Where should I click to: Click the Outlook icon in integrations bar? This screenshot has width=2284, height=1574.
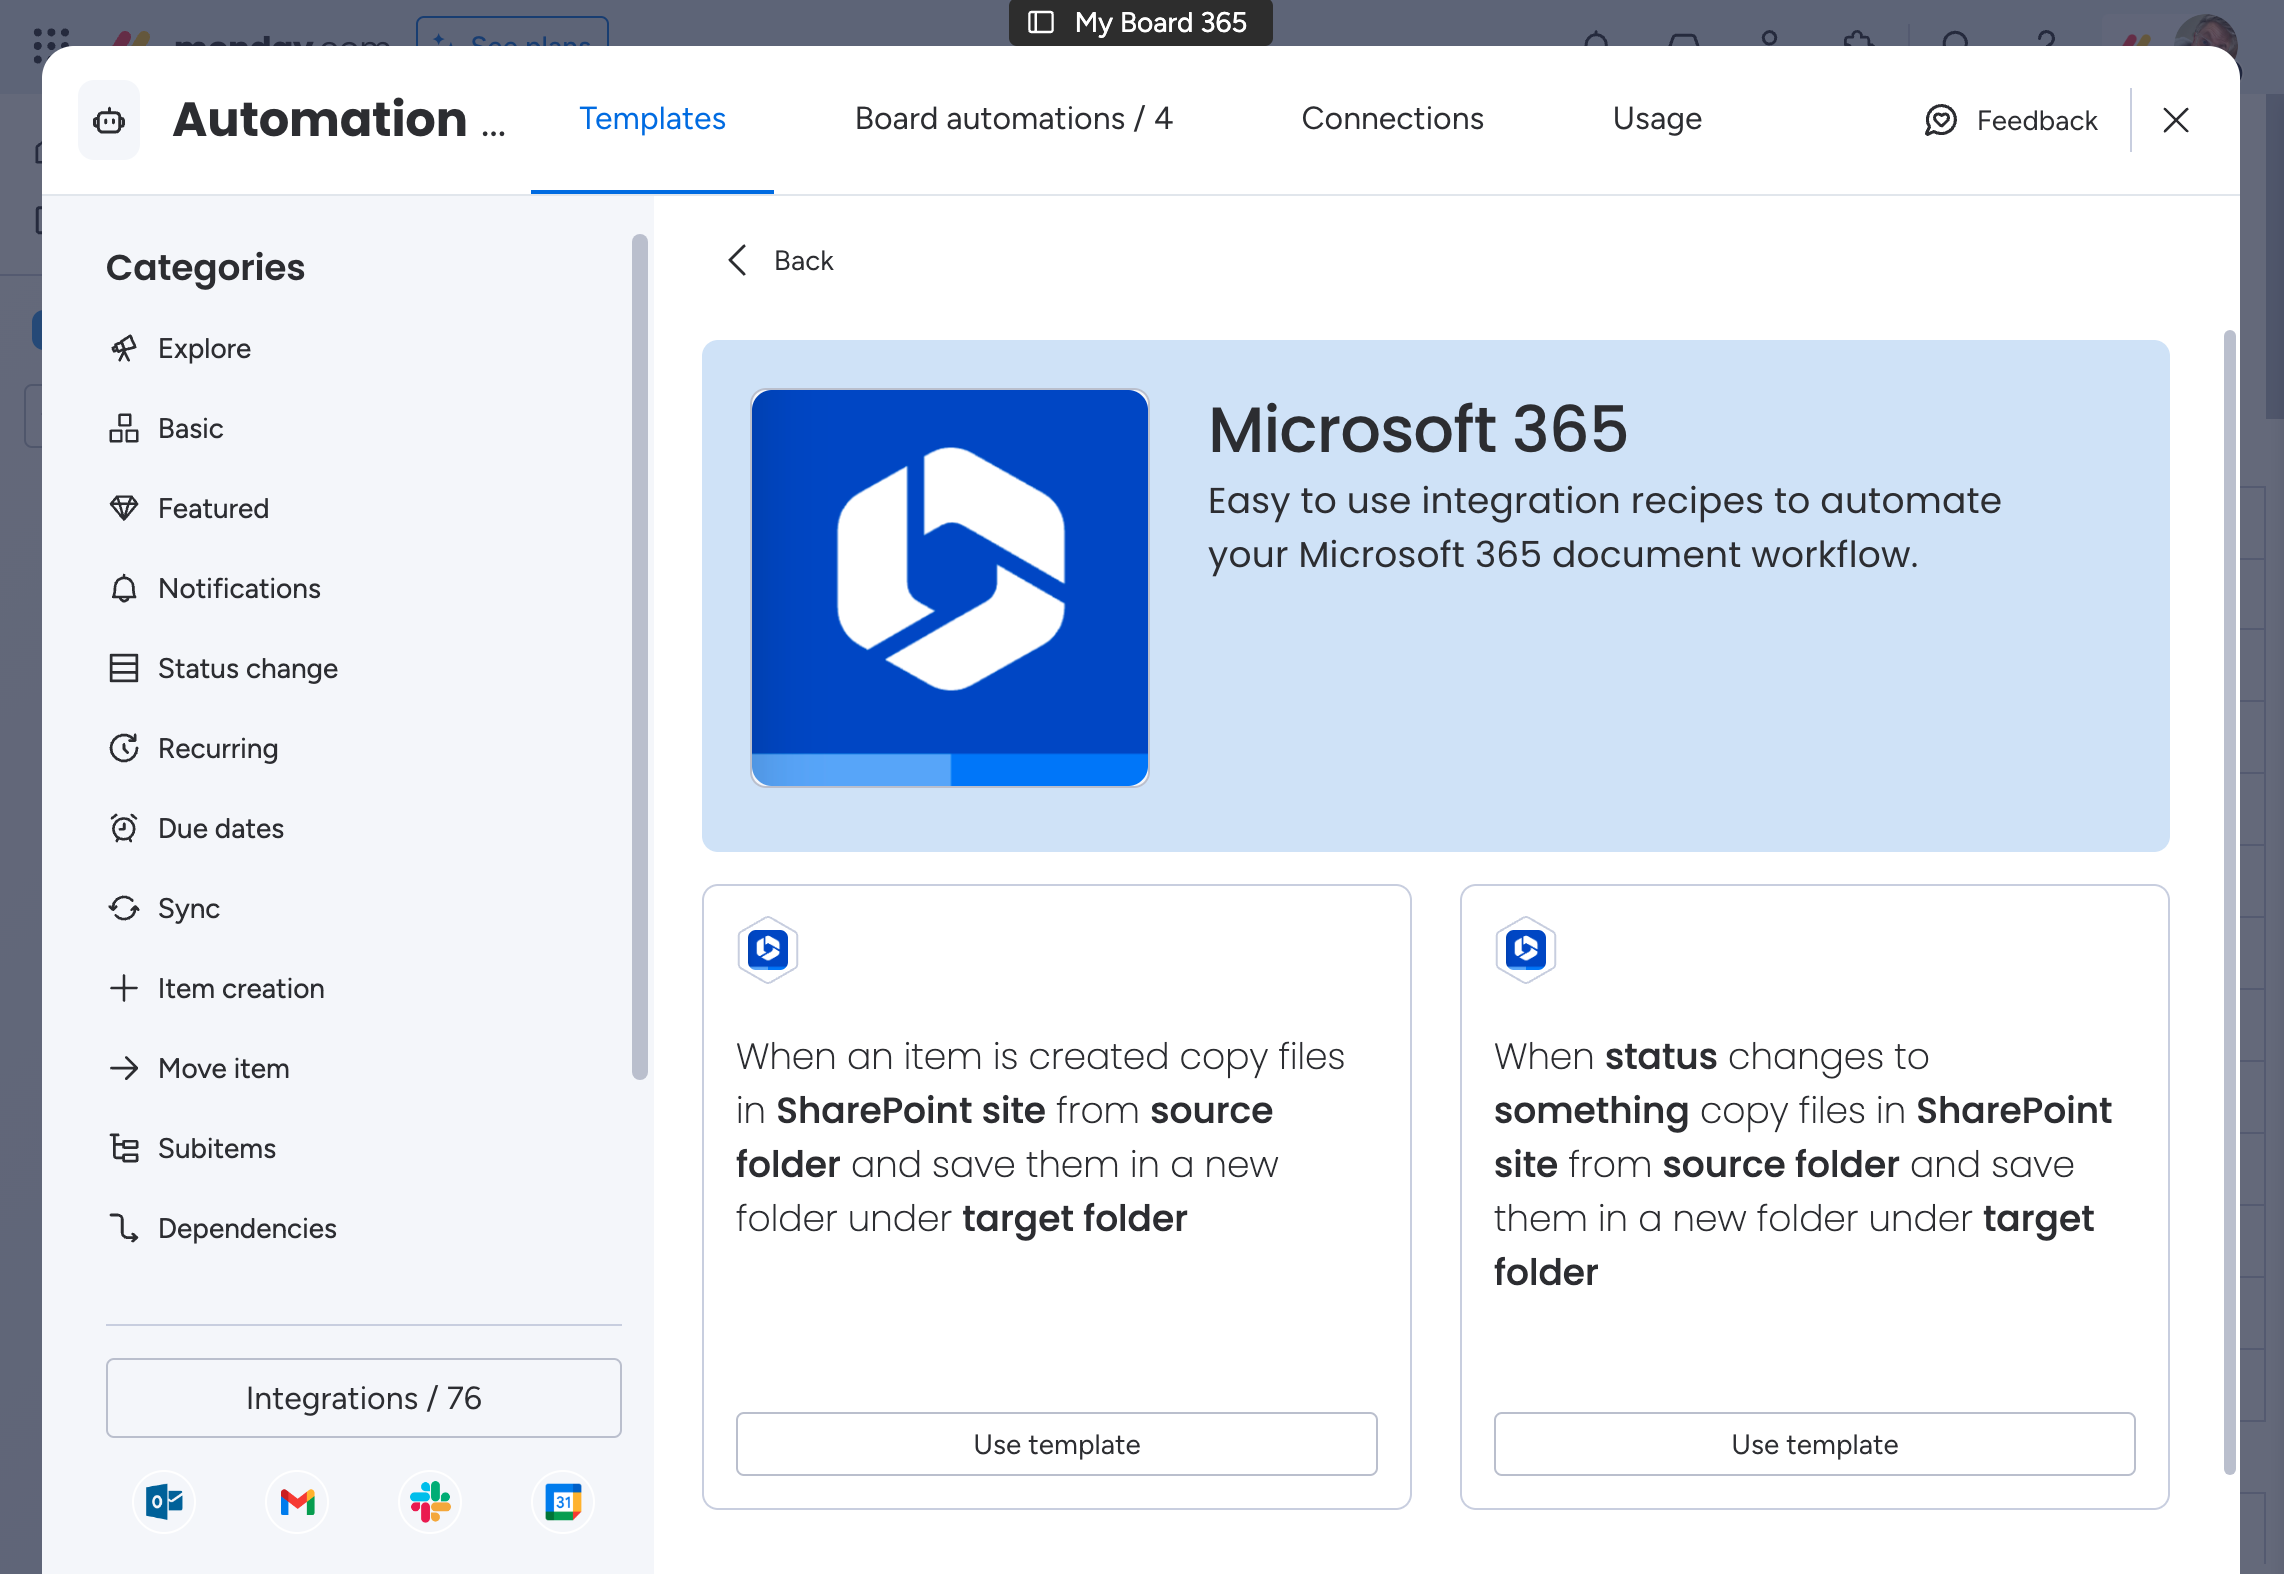tap(163, 1503)
